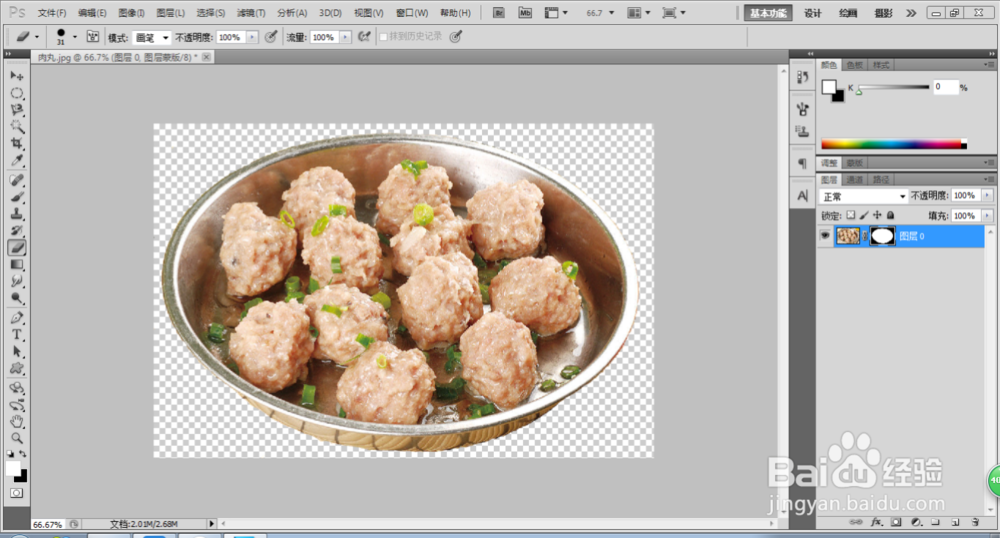Open the options bar opacity slider arrow

[x=252, y=38]
